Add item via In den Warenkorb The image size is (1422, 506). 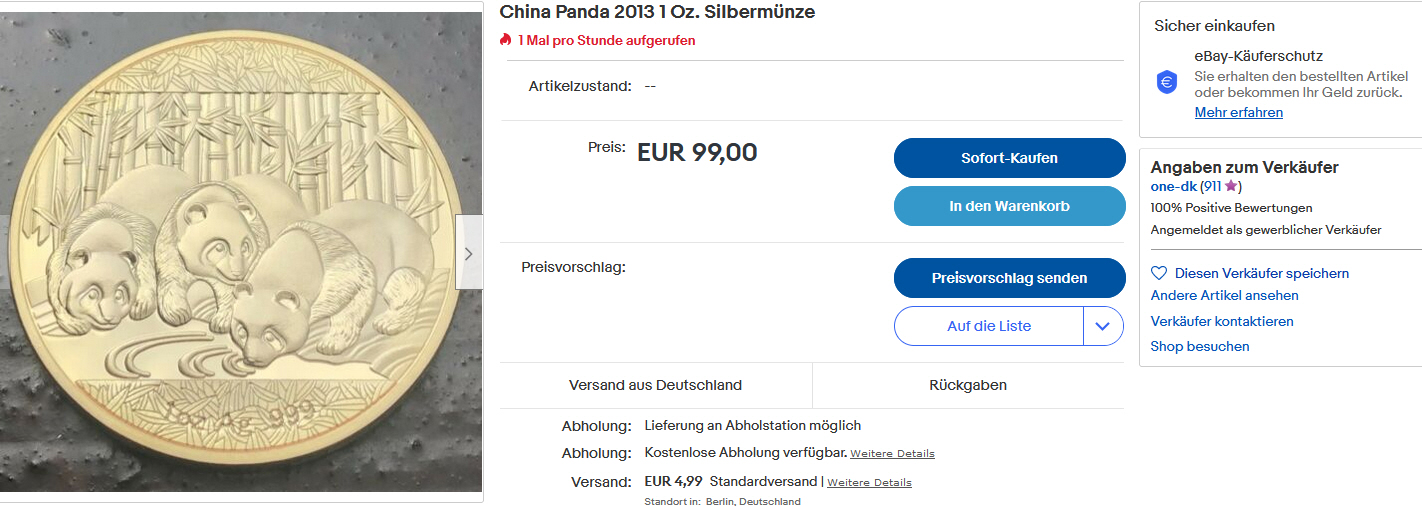1009,206
